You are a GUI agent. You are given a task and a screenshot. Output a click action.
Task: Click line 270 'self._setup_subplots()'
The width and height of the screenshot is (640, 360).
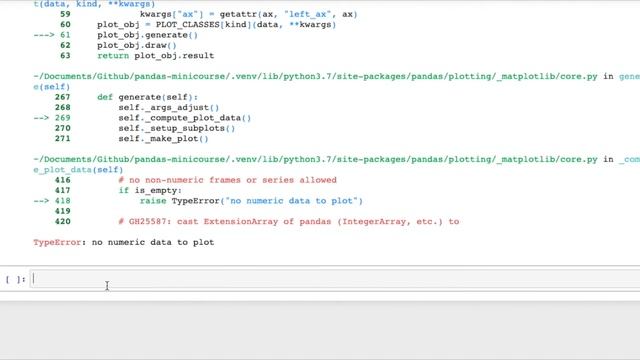[177, 128]
